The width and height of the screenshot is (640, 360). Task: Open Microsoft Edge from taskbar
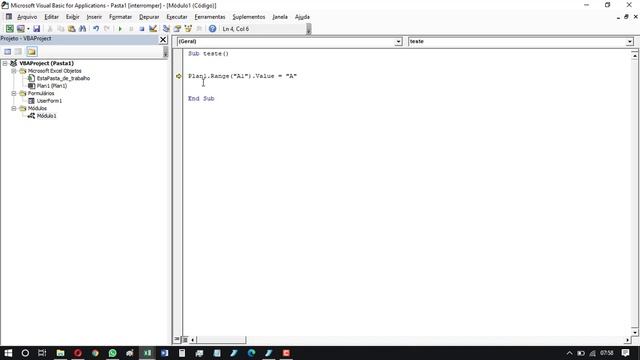(251, 353)
